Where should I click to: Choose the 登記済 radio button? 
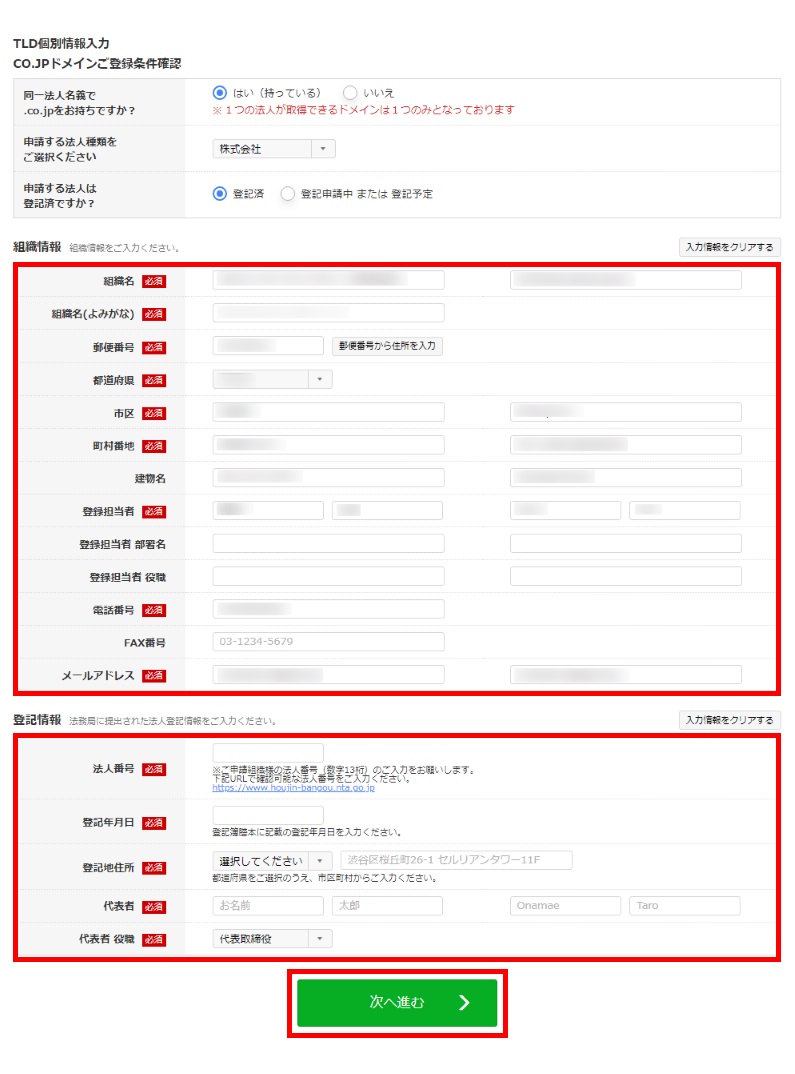click(220, 194)
